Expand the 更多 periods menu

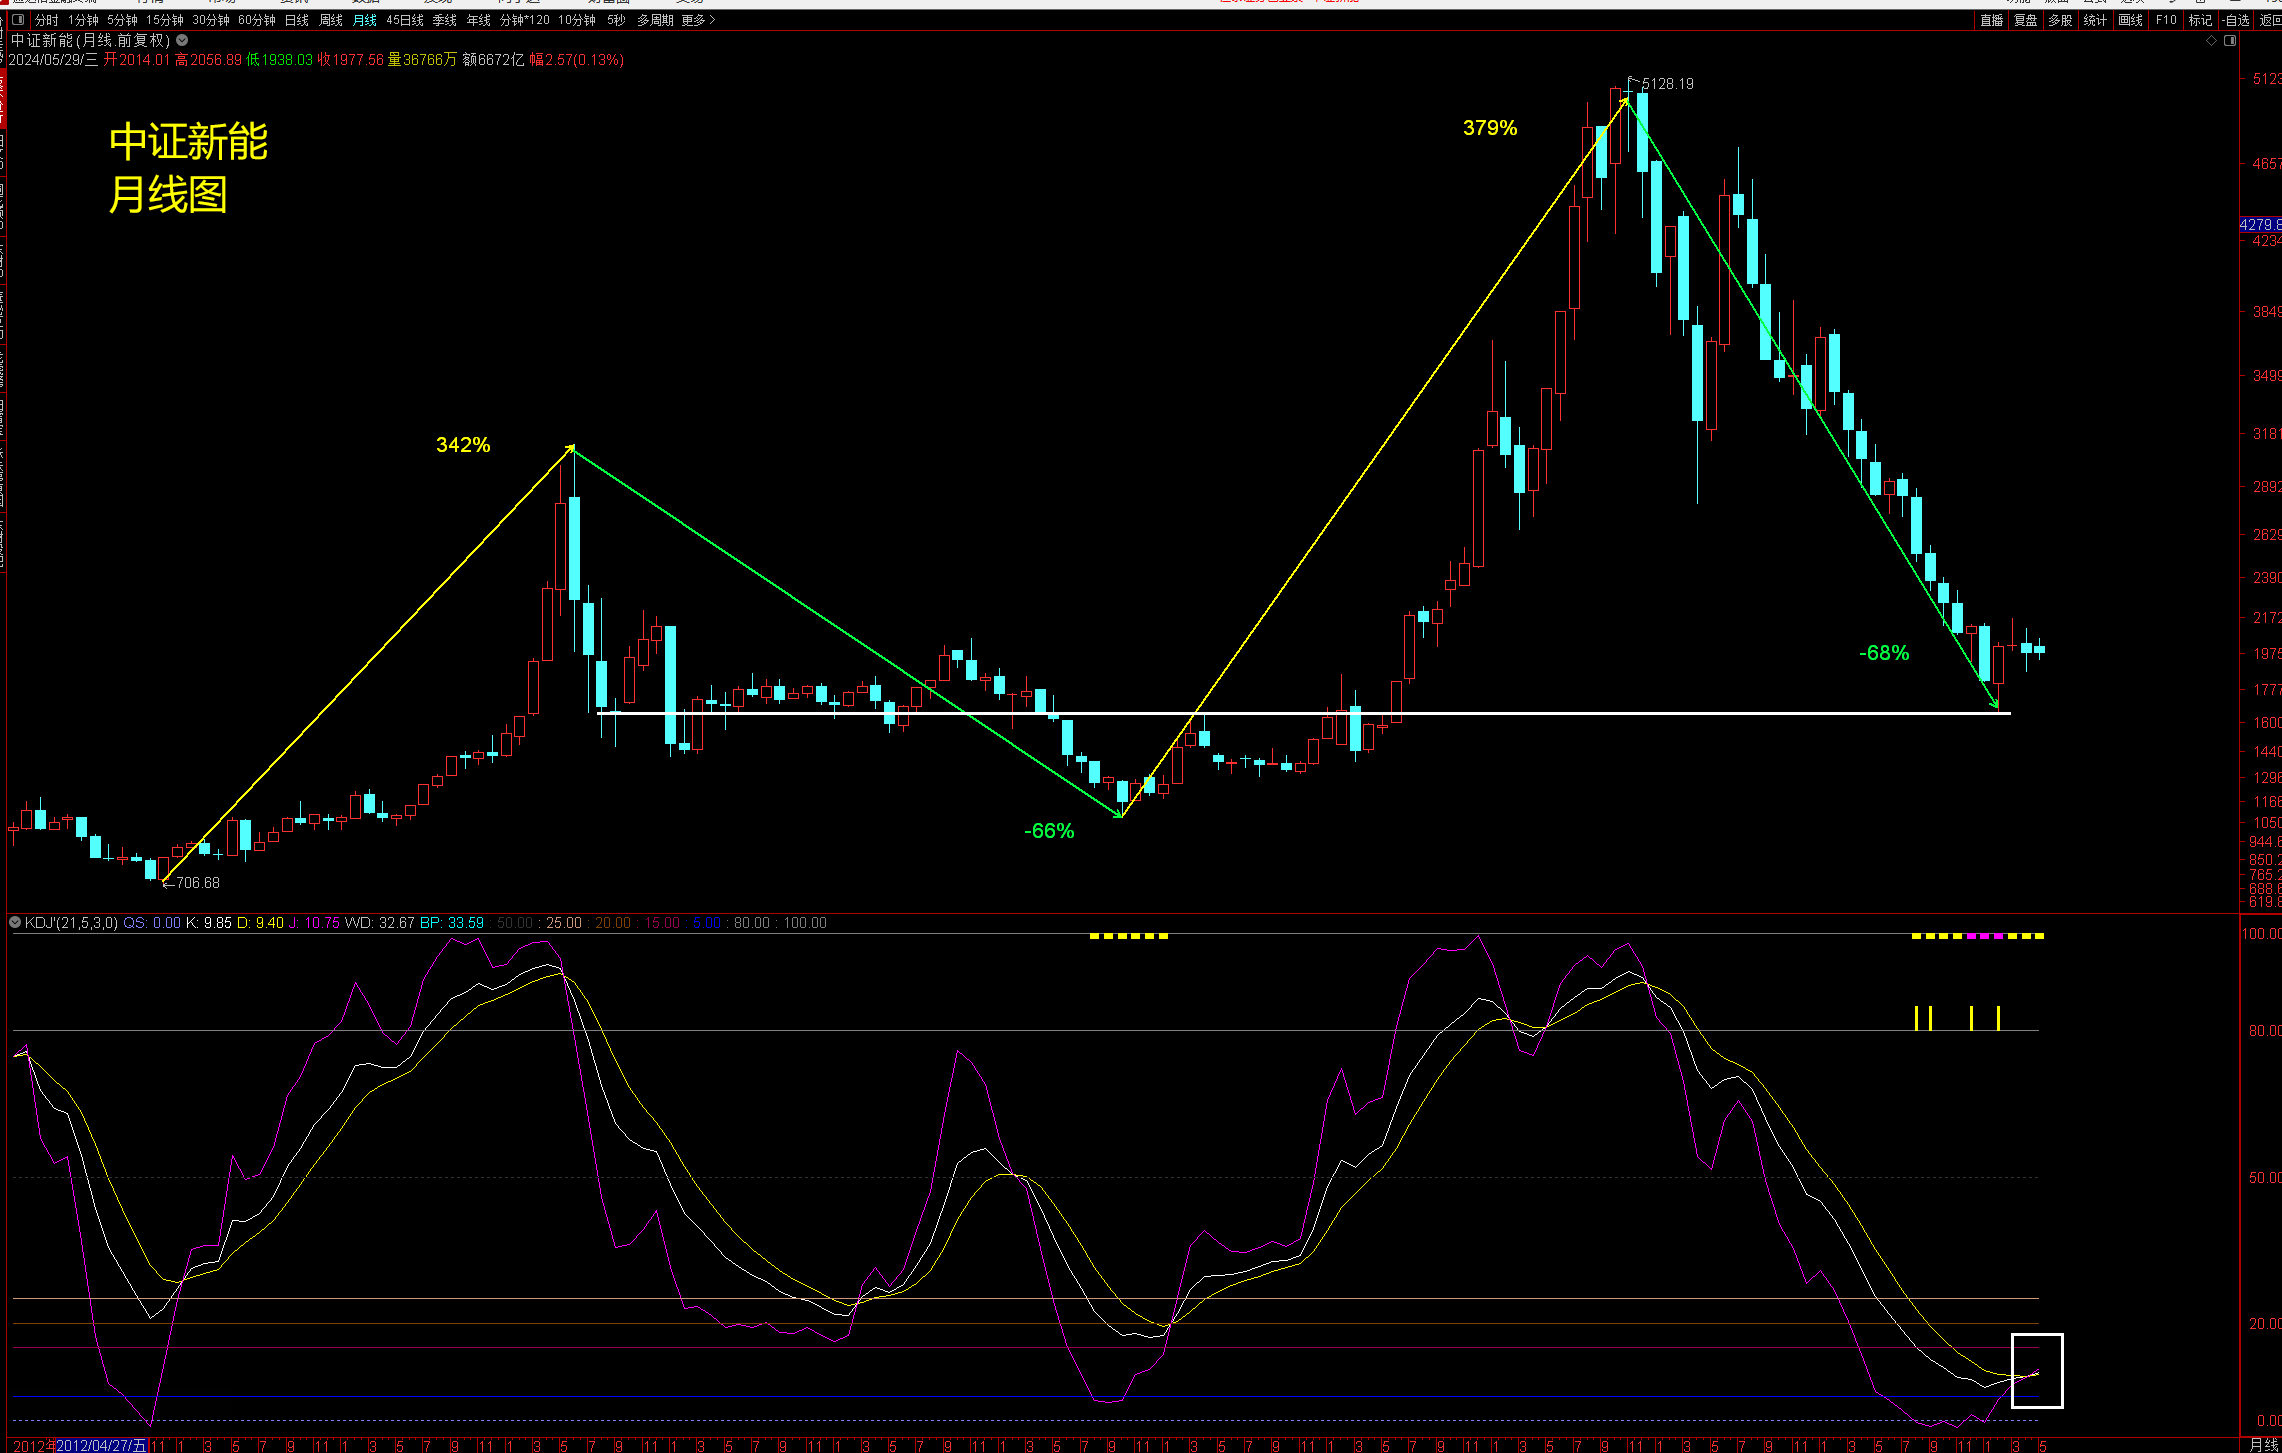point(698,20)
